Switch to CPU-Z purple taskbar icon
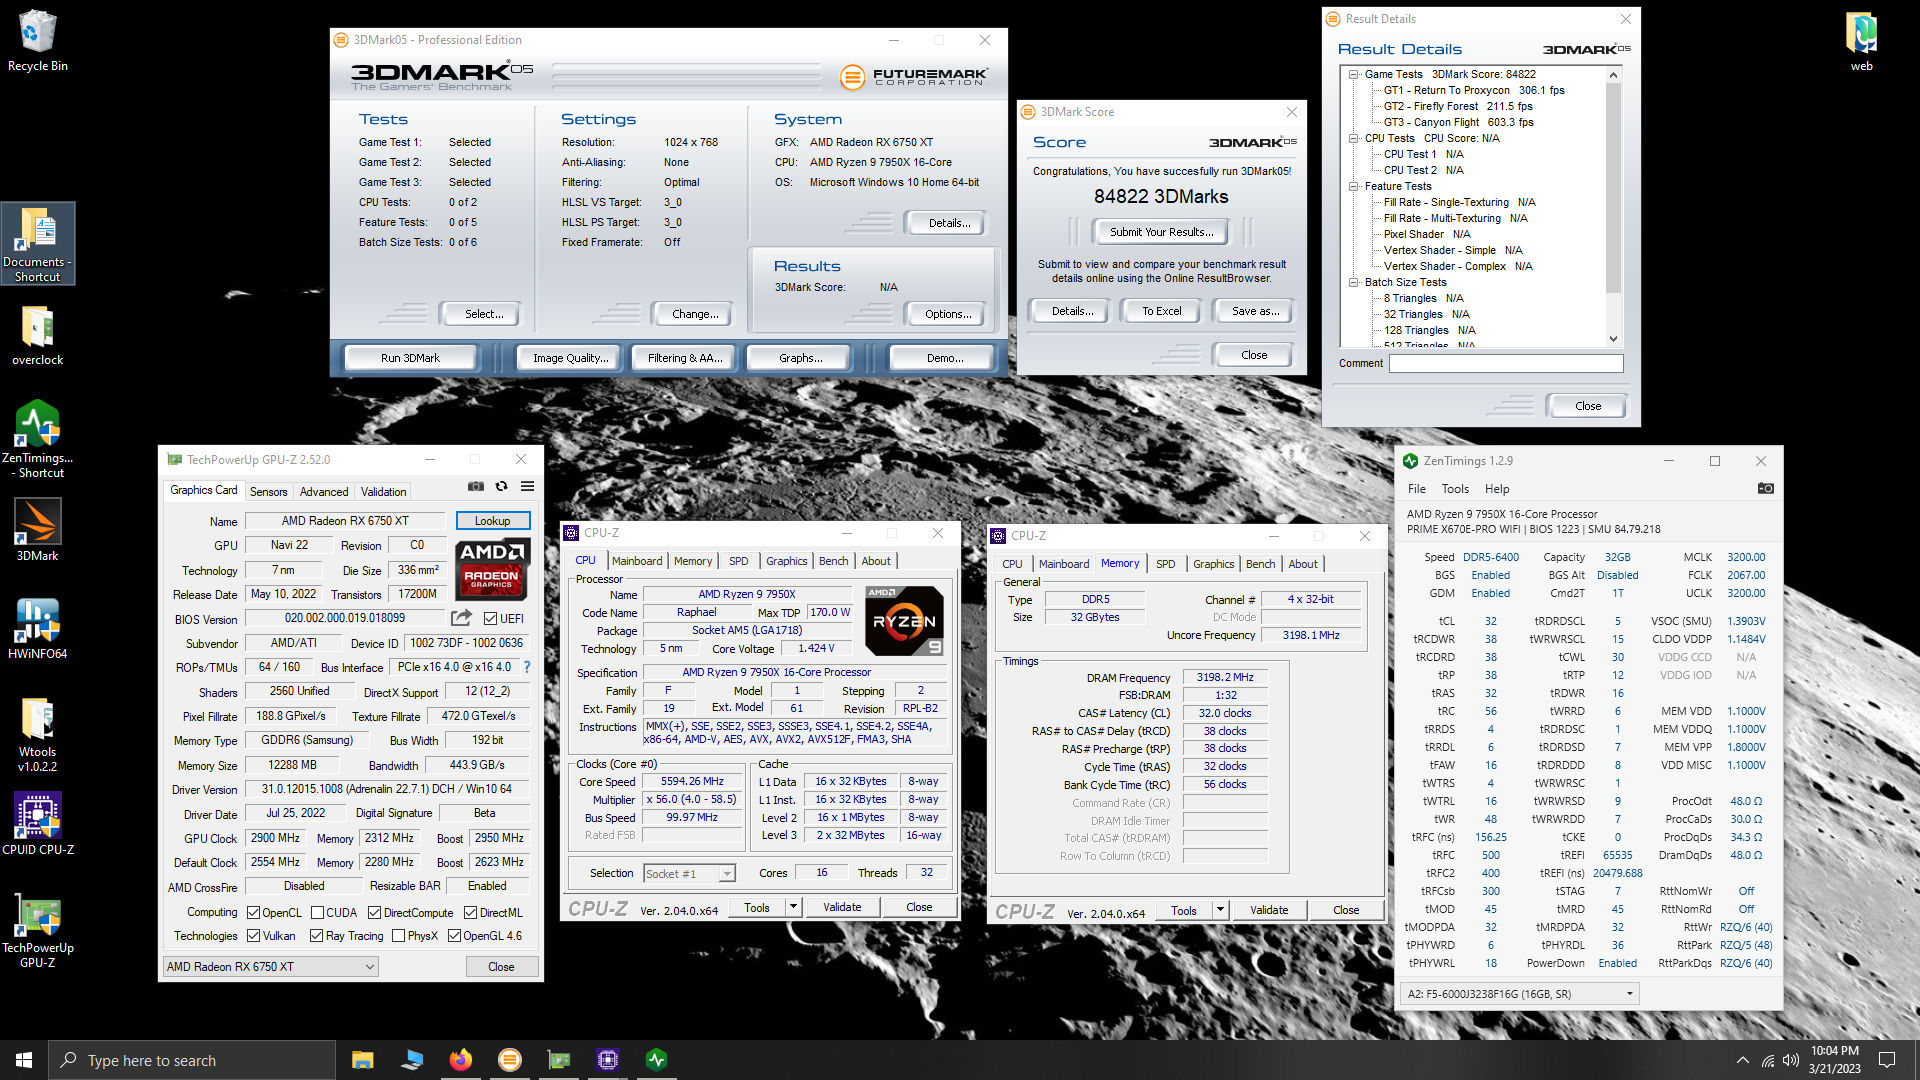The width and height of the screenshot is (1920, 1080). (607, 1060)
